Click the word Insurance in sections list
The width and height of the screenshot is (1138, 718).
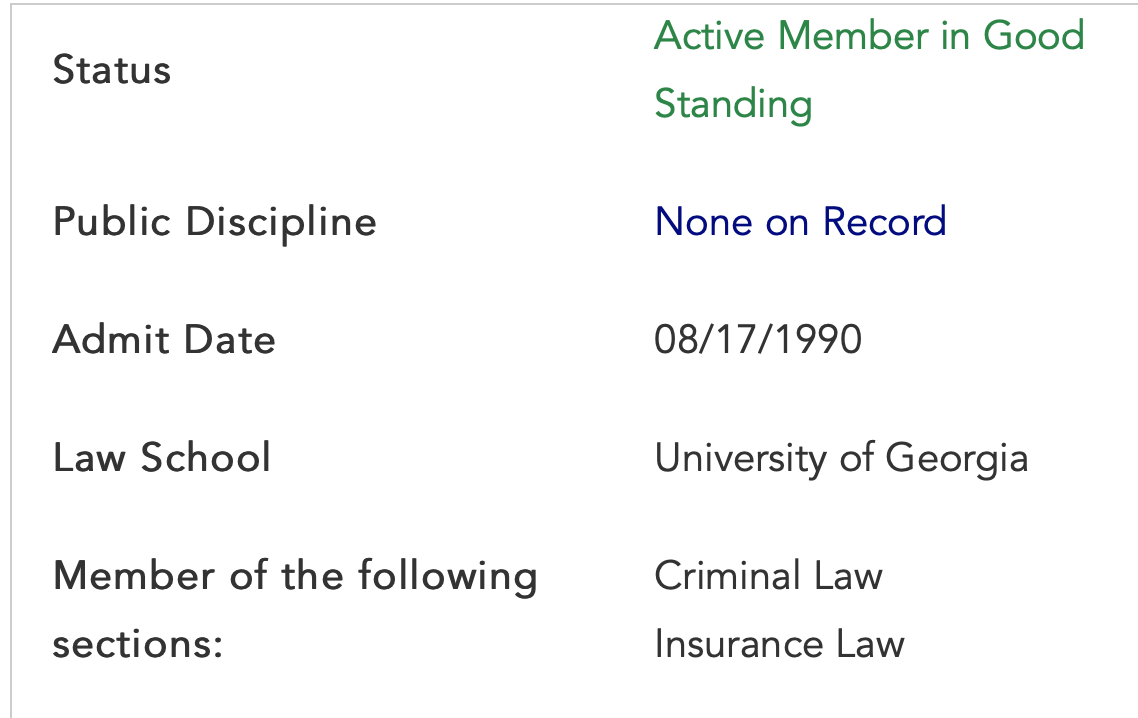pos(739,644)
